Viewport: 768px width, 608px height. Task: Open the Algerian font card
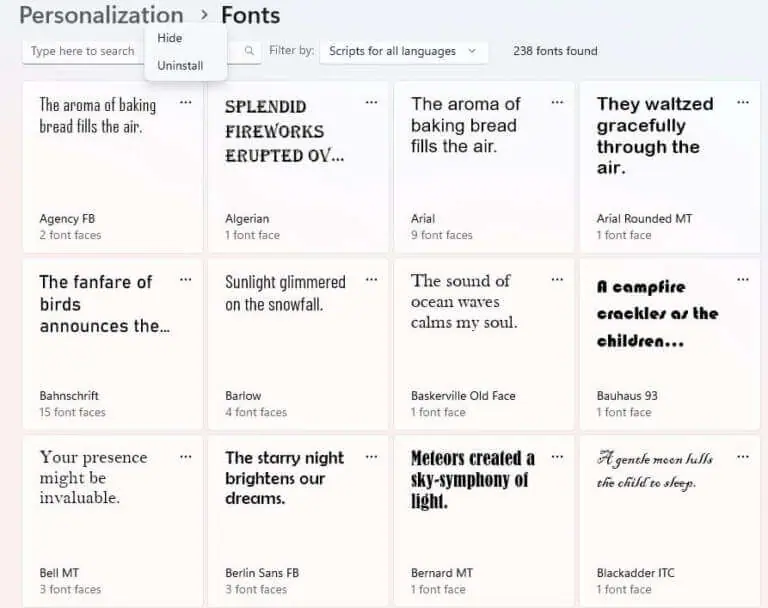click(x=298, y=167)
